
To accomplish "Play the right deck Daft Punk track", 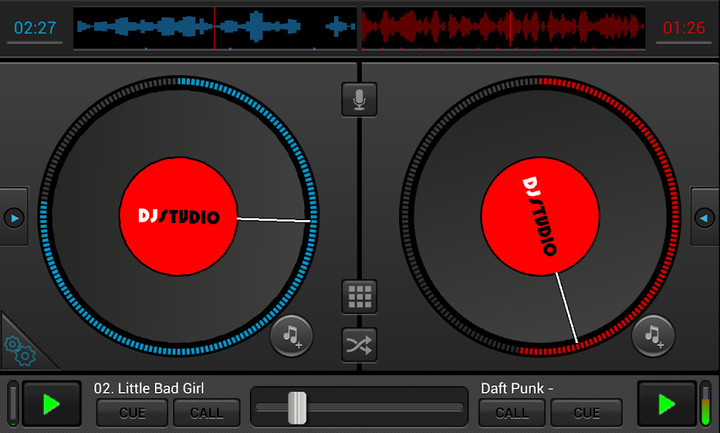I will (667, 404).
